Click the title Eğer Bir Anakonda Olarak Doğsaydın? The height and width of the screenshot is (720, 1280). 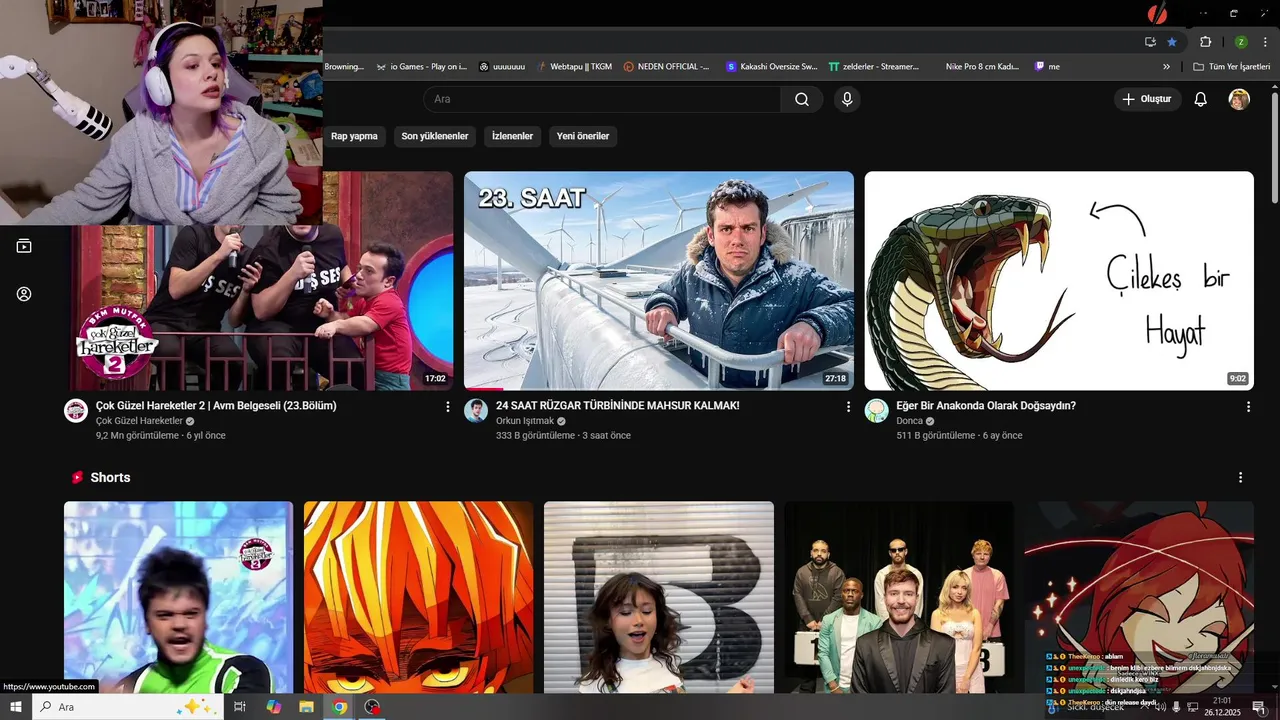(986, 406)
